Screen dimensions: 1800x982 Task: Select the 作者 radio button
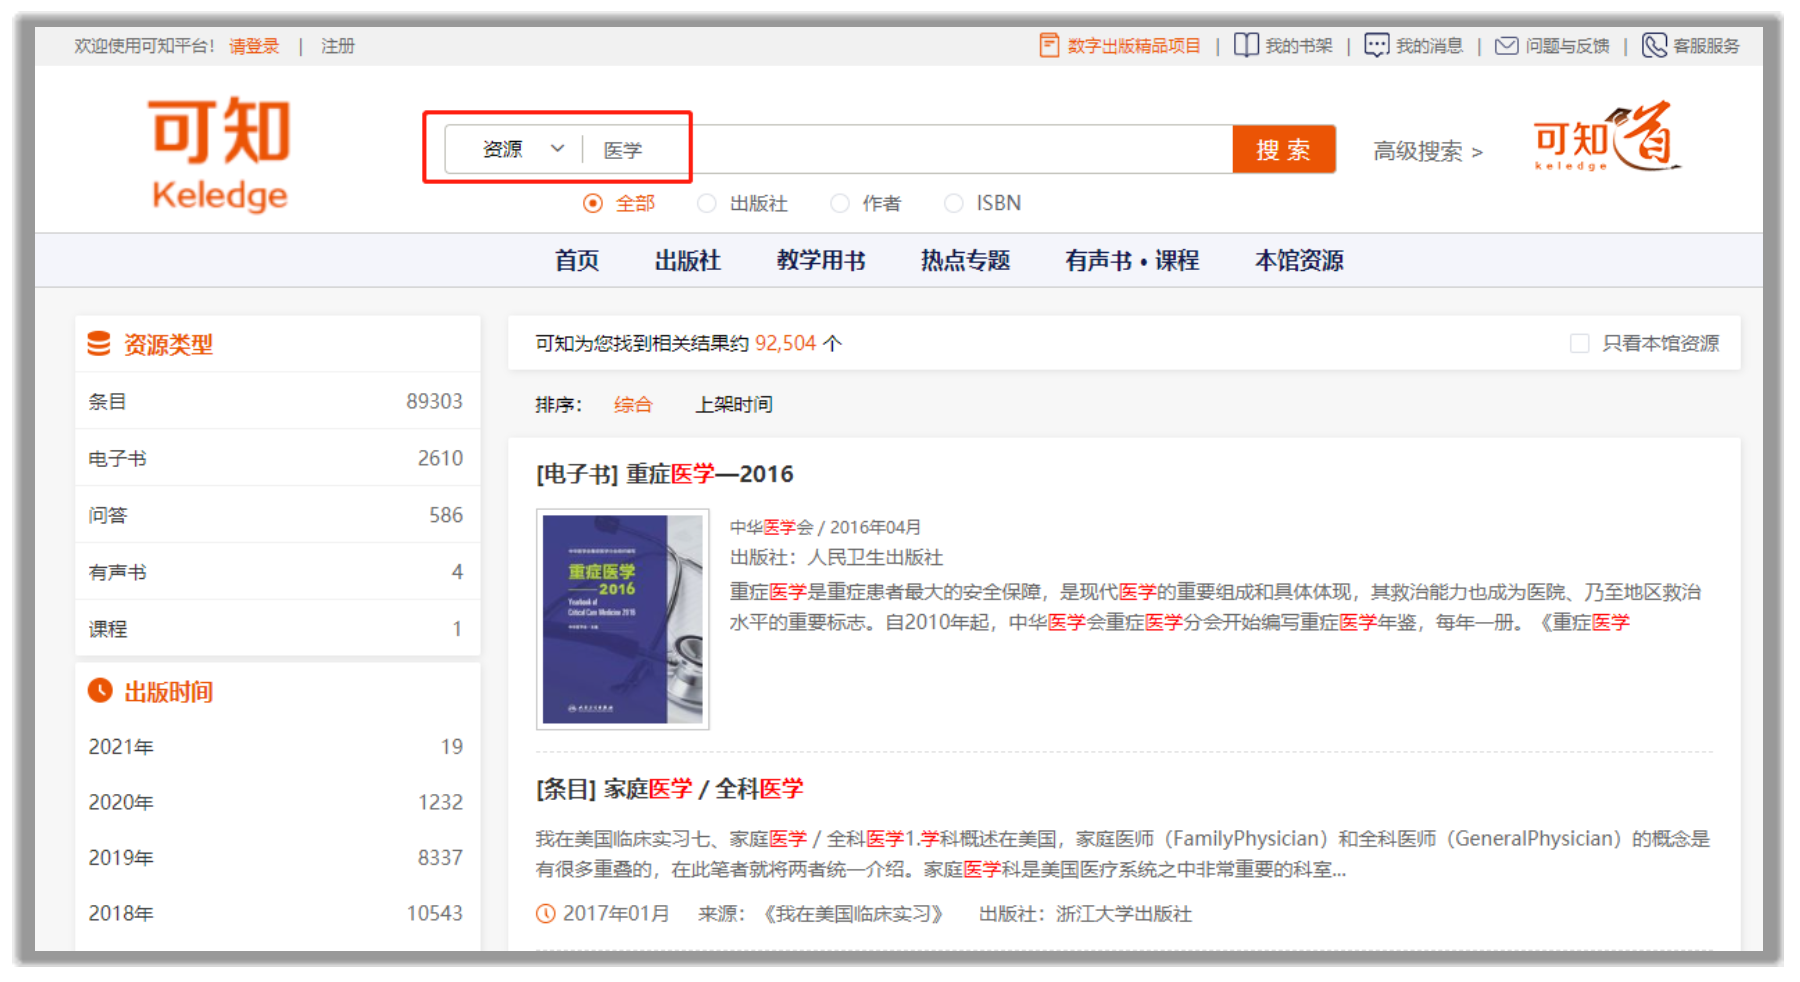(840, 203)
